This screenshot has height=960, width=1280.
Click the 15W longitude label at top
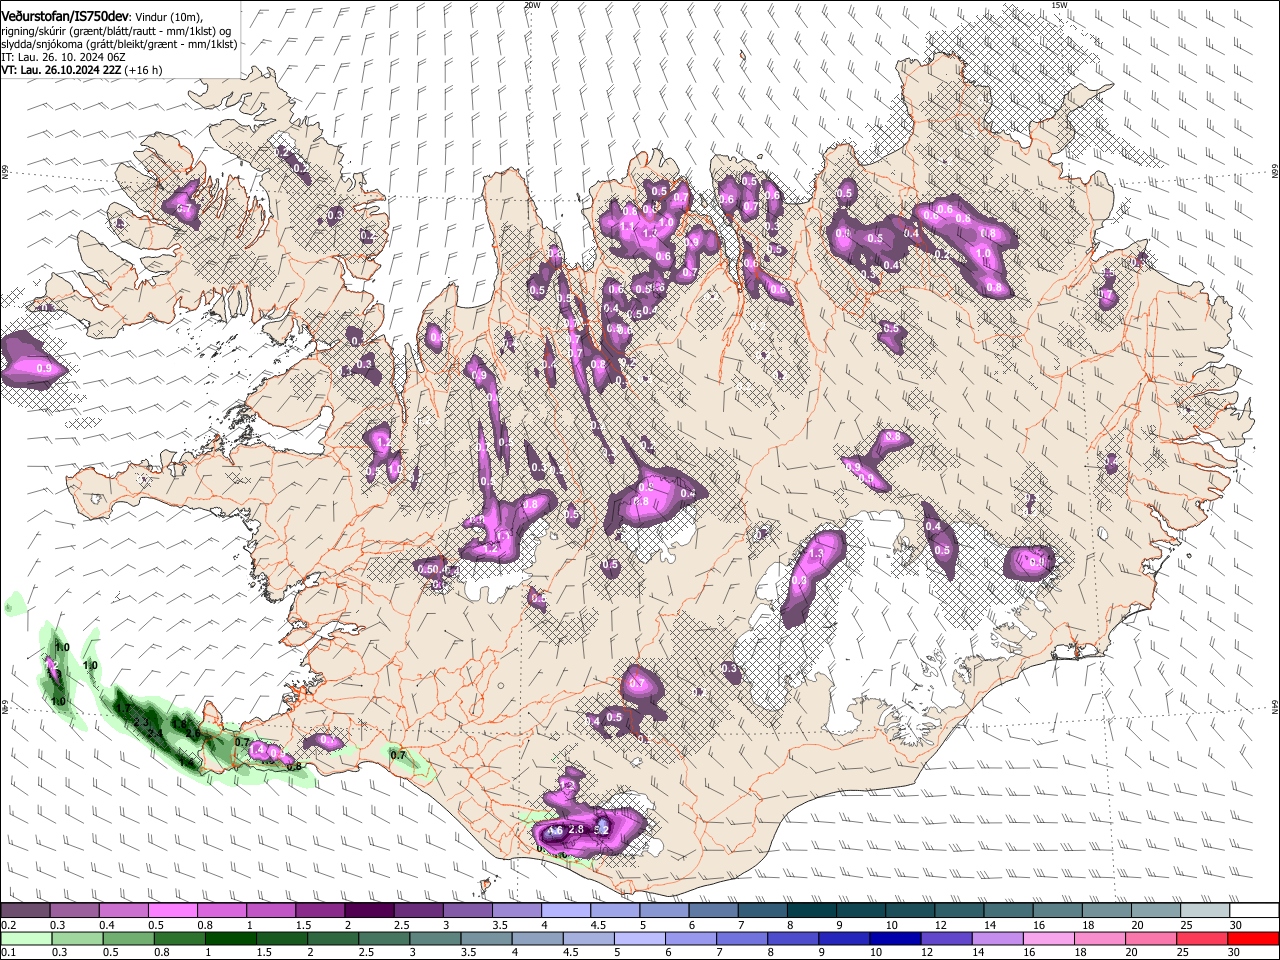point(1059,5)
